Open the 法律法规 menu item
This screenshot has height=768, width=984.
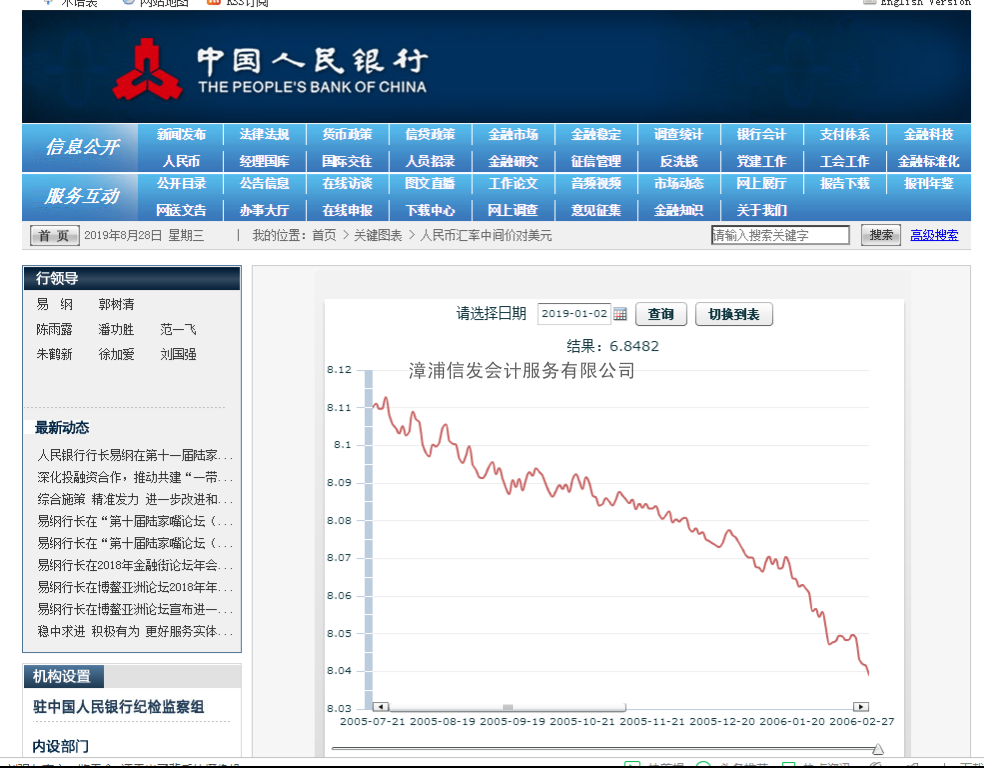point(264,134)
